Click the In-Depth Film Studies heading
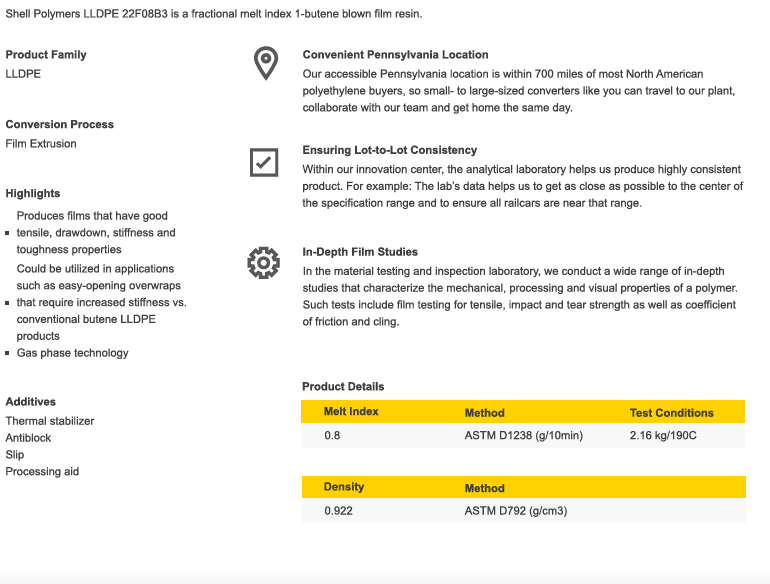This screenshot has height=584, width=770. coord(360,252)
